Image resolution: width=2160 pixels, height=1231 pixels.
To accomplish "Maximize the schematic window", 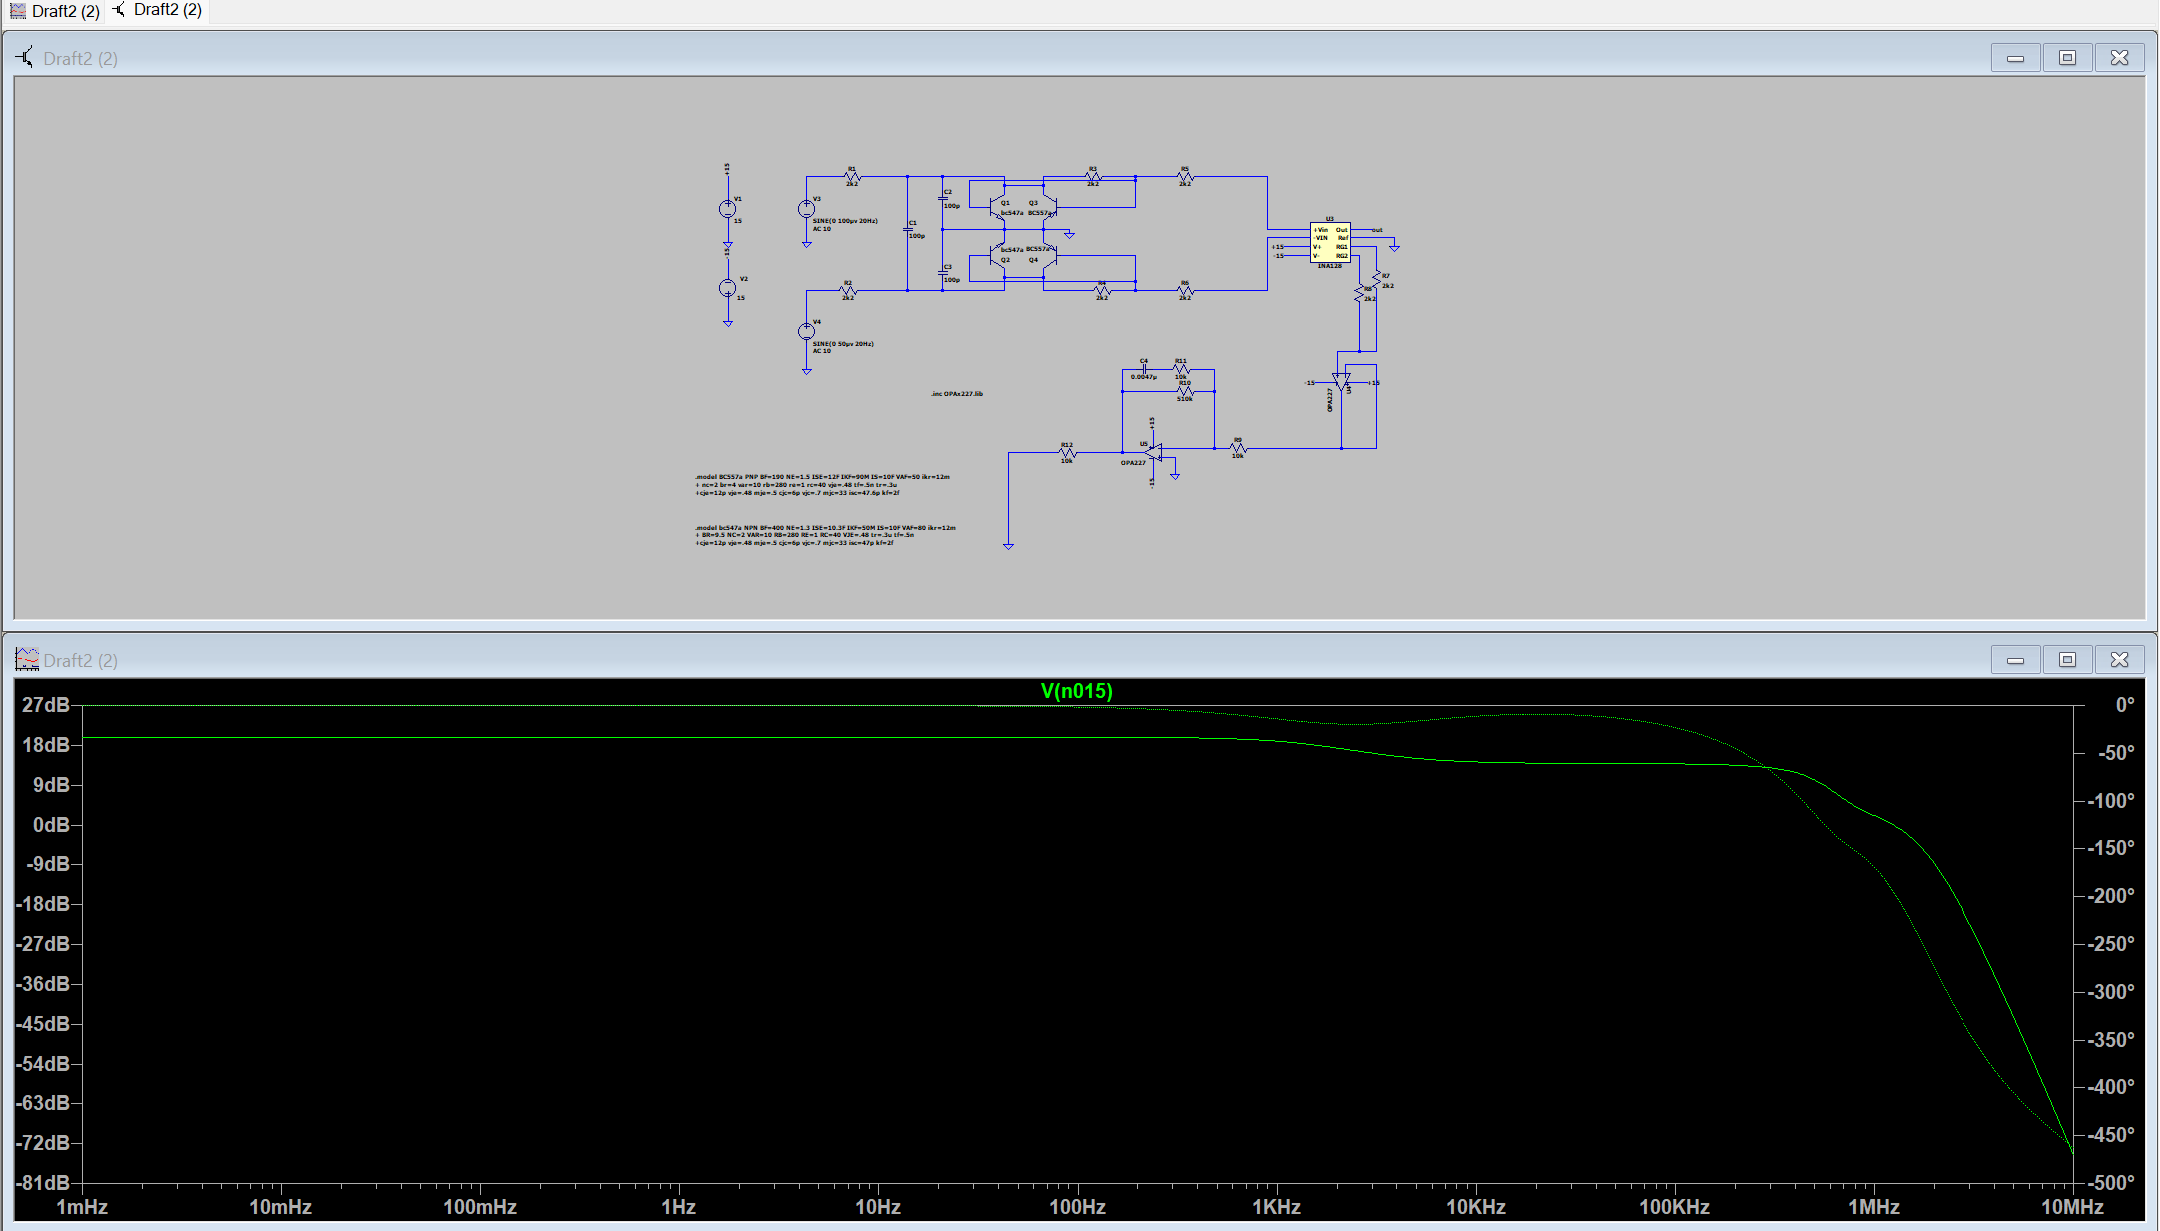I will tap(2067, 58).
